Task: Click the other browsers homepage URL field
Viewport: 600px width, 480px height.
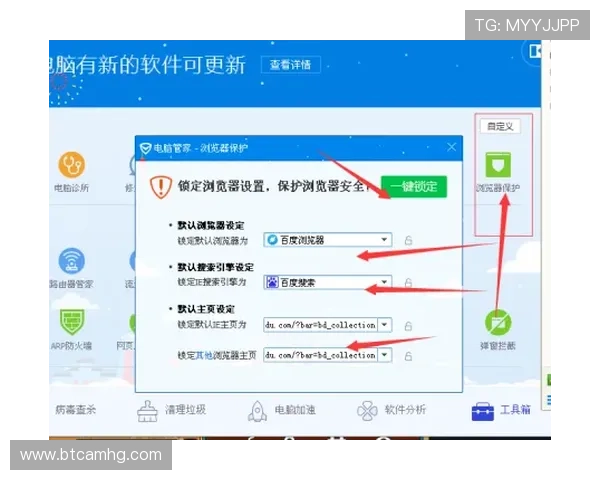Action: click(321, 355)
